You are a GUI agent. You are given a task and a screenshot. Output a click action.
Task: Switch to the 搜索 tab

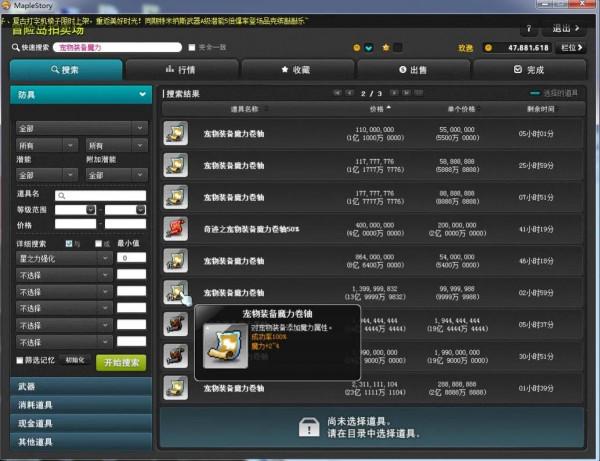66,70
